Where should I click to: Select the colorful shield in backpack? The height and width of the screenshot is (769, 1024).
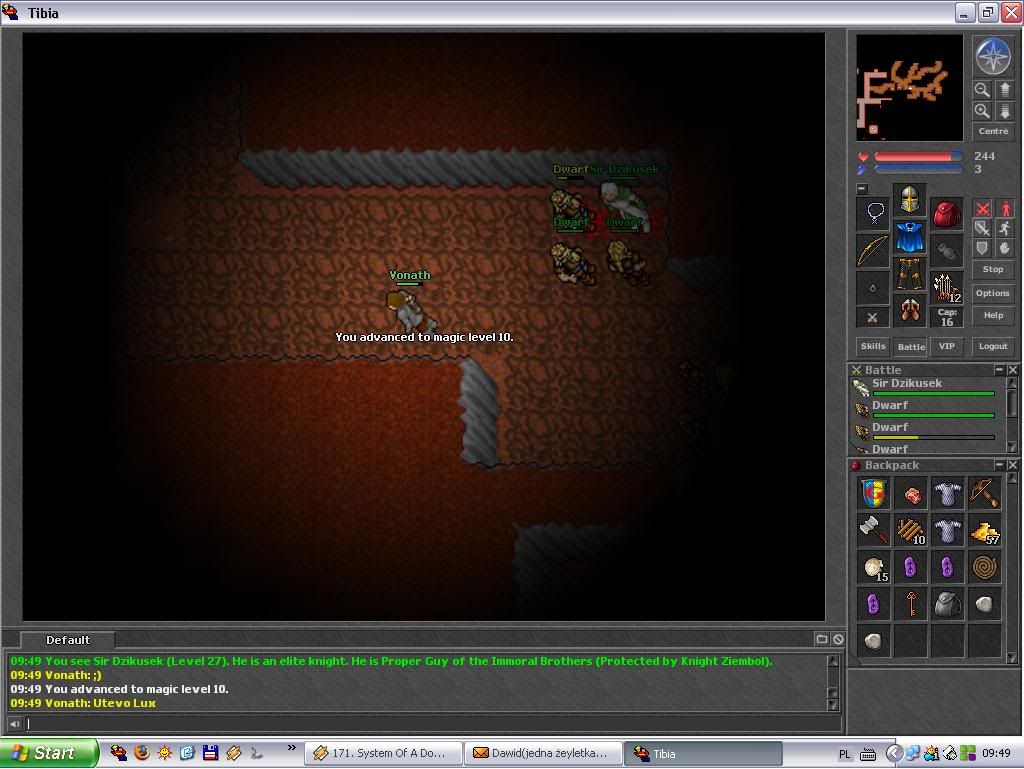click(x=873, y=494)
